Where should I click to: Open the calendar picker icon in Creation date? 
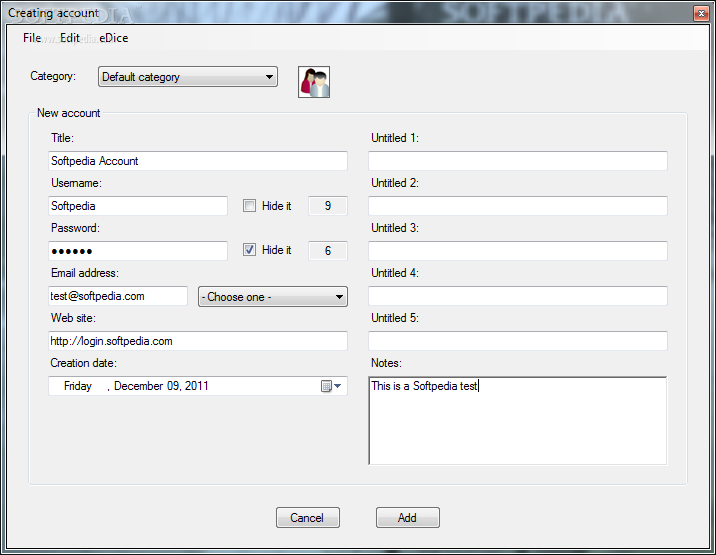click(x=331, y=386)
